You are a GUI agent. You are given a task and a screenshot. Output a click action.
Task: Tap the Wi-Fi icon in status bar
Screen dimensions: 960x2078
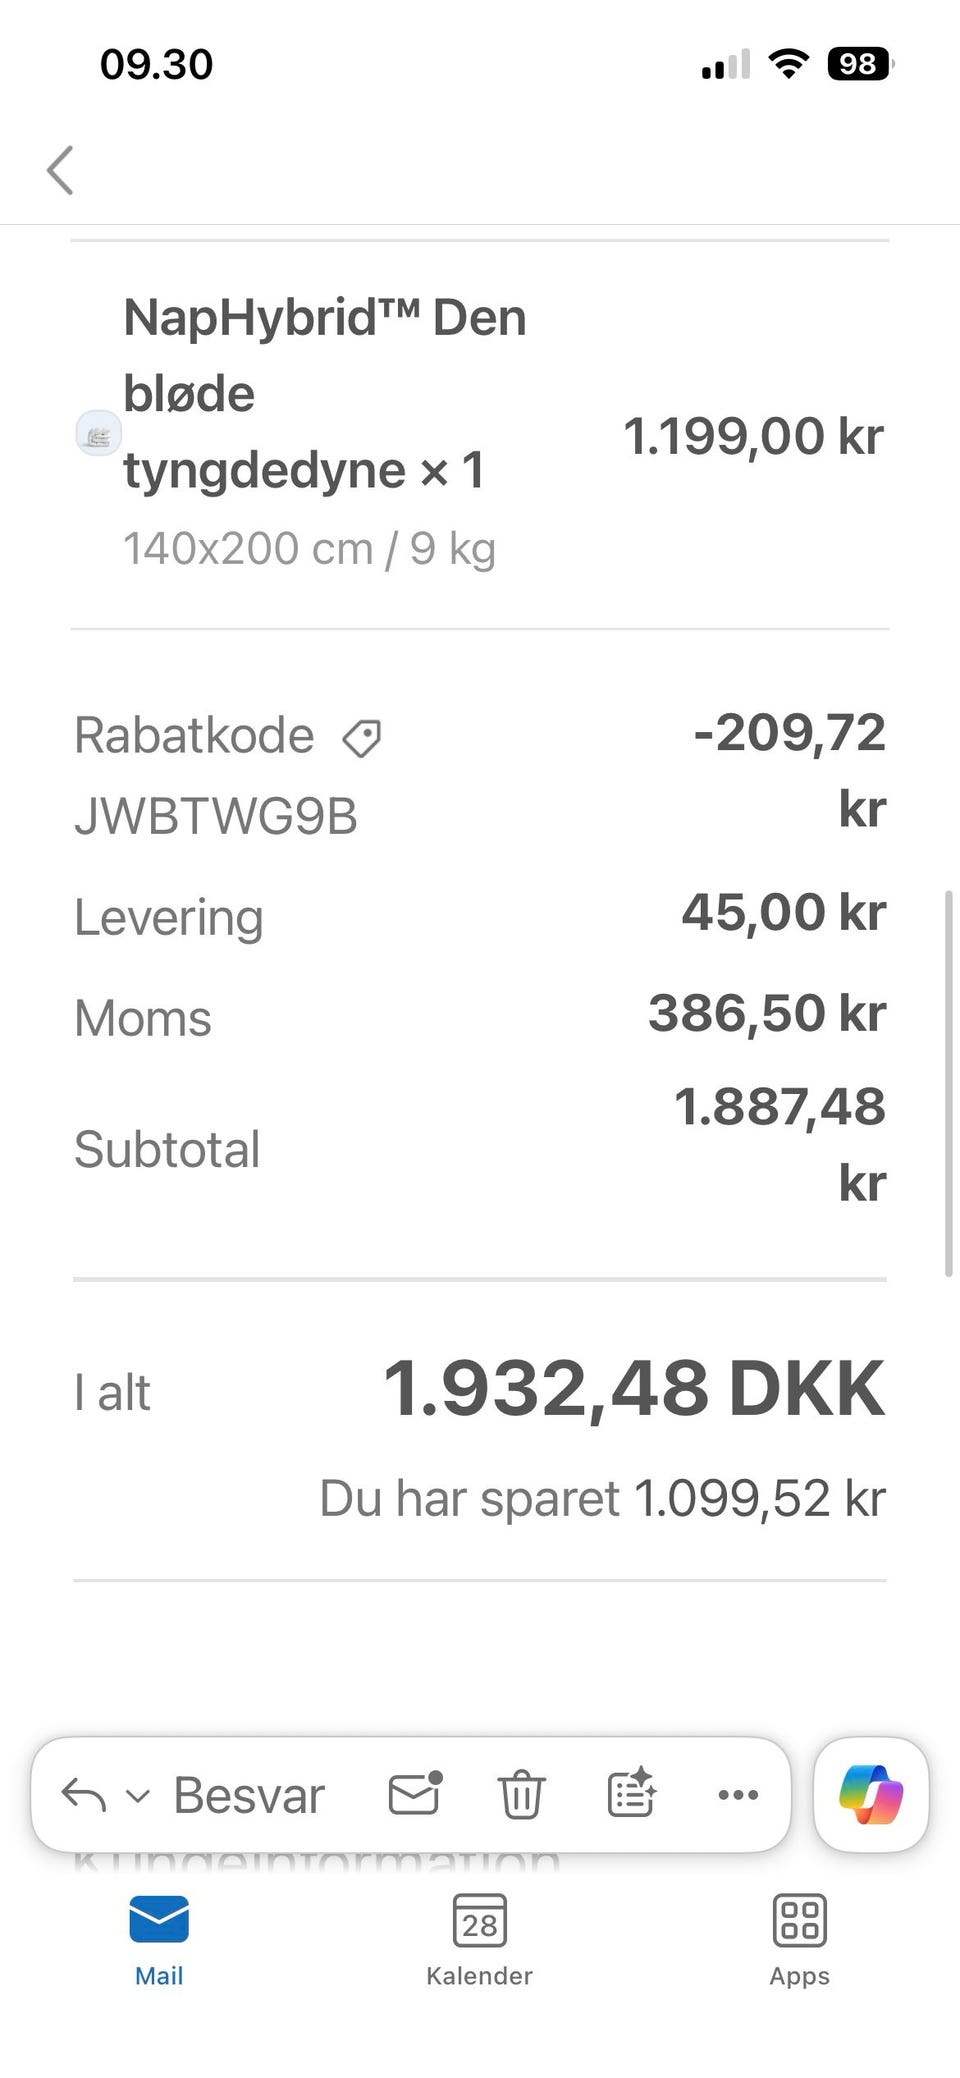pos(788,65)
